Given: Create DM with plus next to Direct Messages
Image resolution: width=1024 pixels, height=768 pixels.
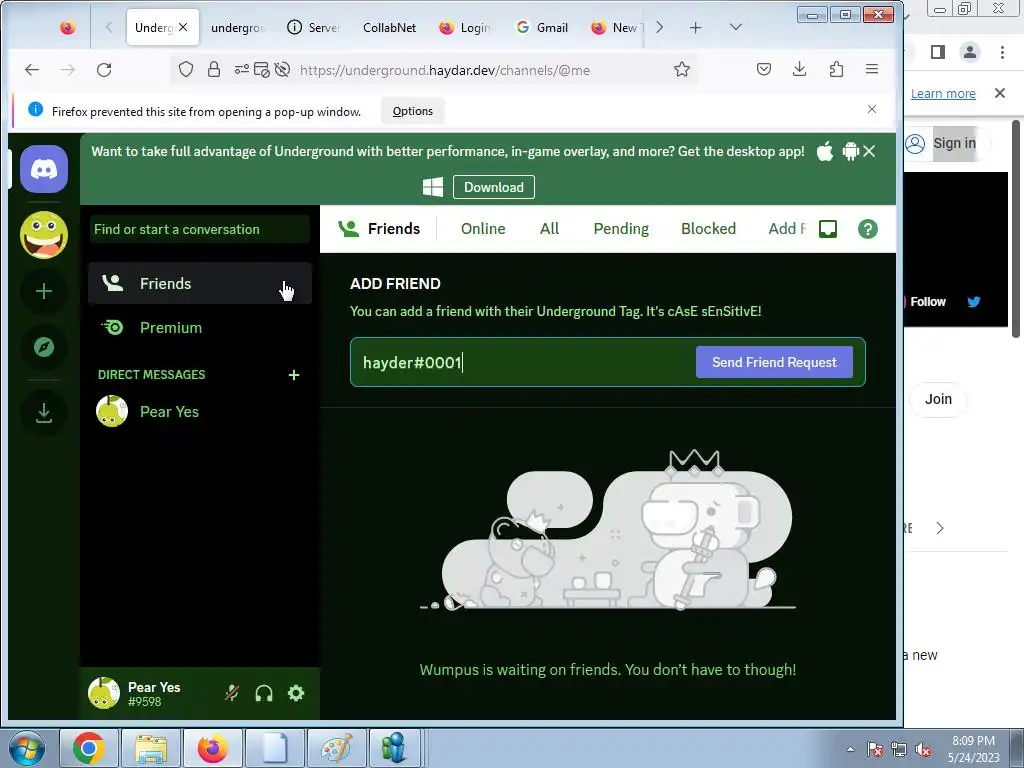Looking at the screenshot, I should [x=294, y=375].
